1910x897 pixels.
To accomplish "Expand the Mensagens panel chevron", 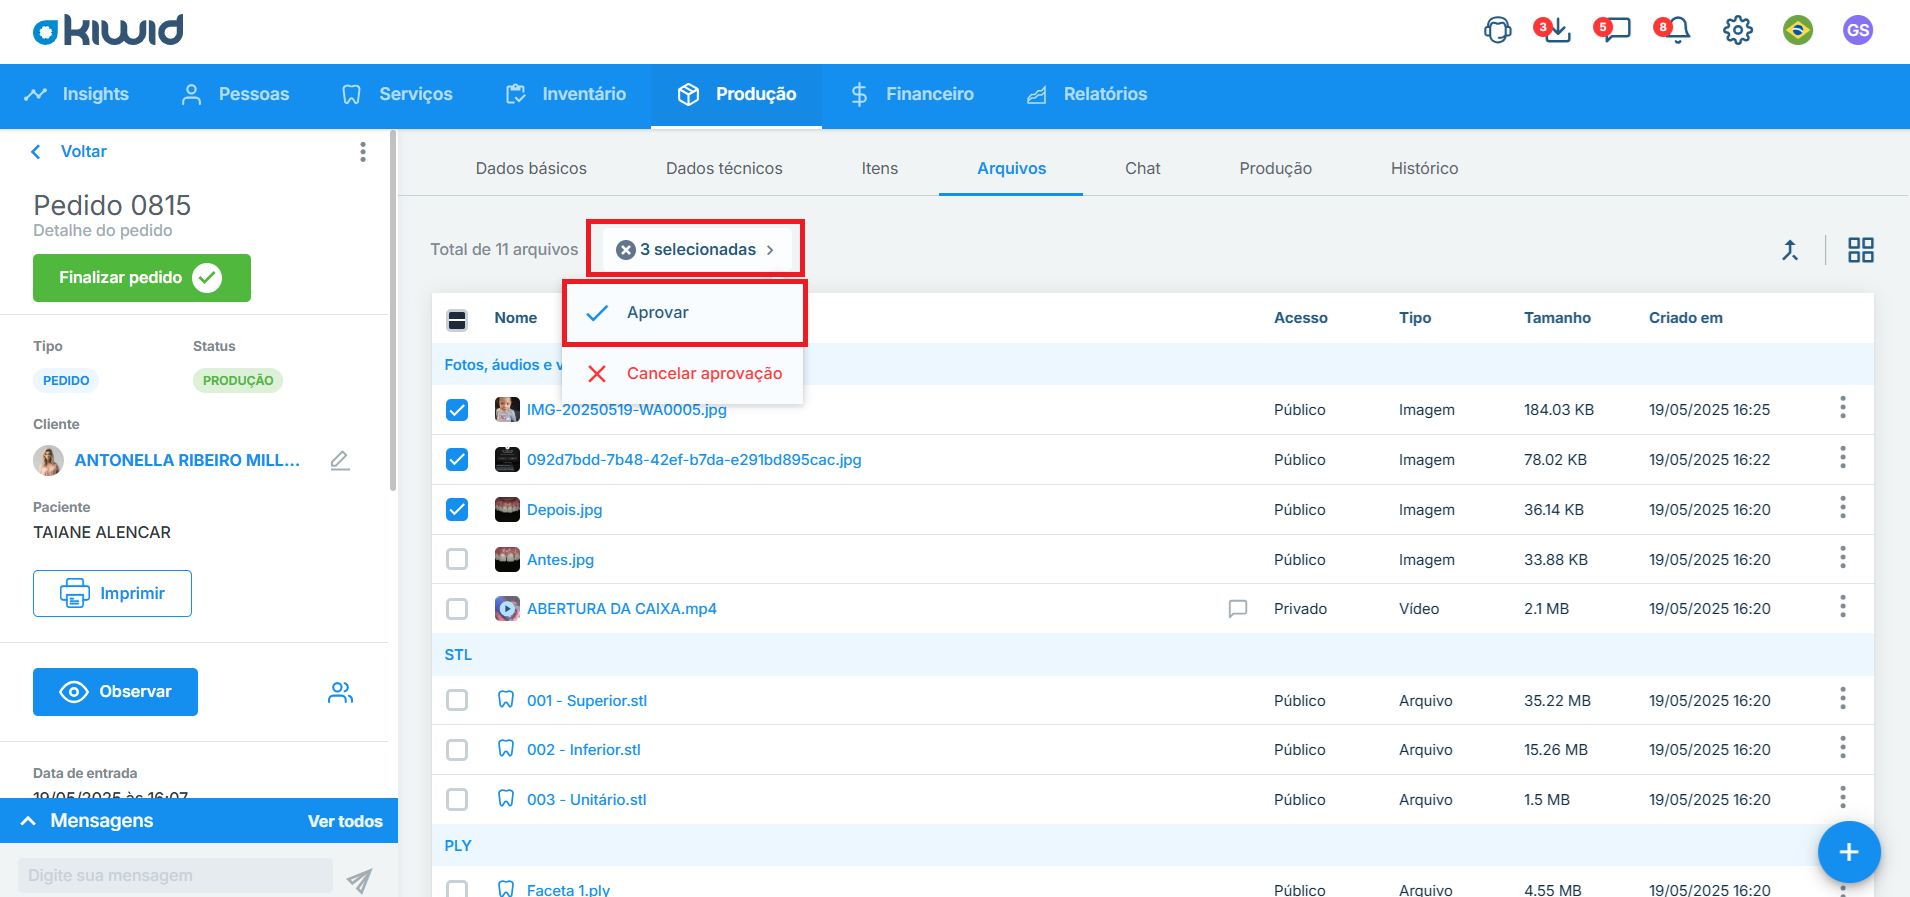I will tap(29, 821).
